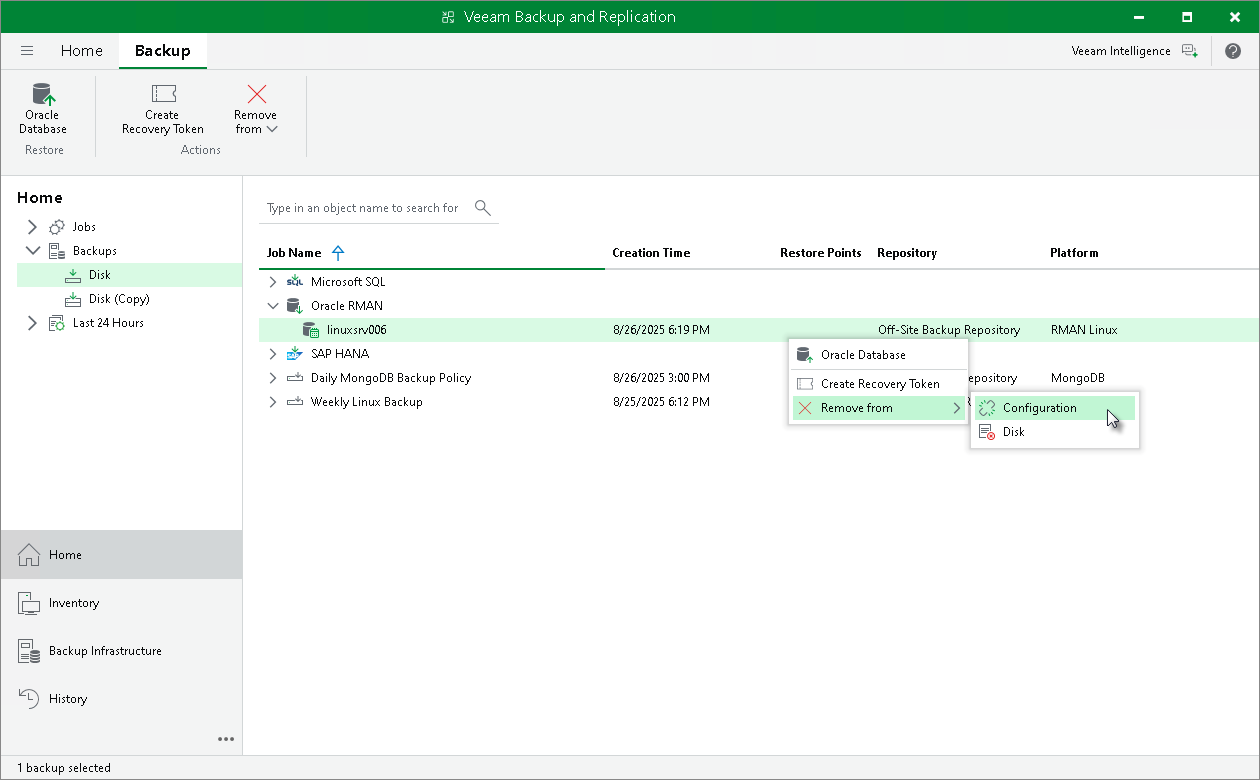Screen dimensions: 1260x780
Task: Select Create Recovery Token in context menu
Action: click(879, 384)
